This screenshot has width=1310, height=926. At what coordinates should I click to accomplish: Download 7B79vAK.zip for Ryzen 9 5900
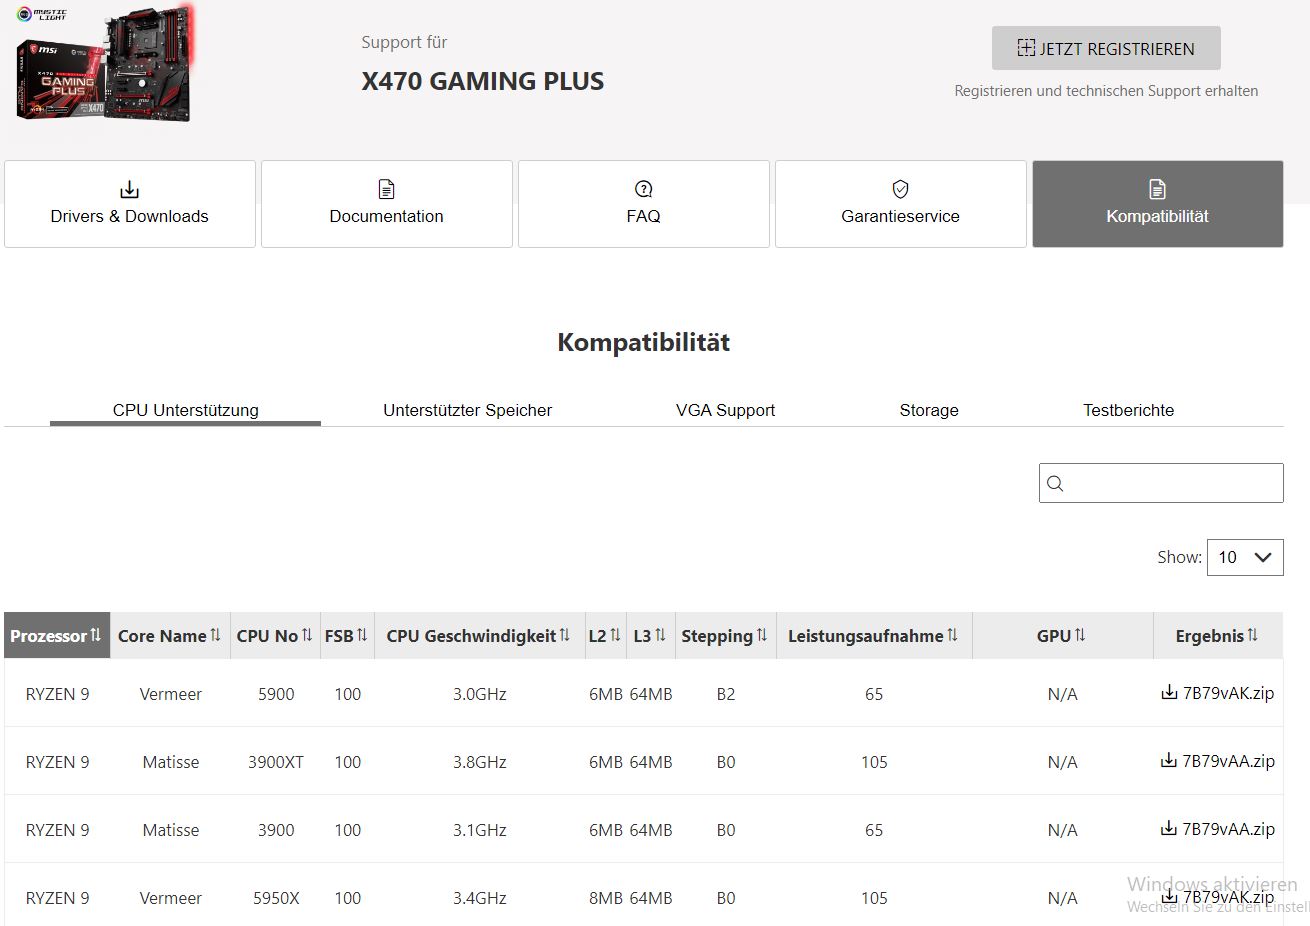click(1217, 693)
